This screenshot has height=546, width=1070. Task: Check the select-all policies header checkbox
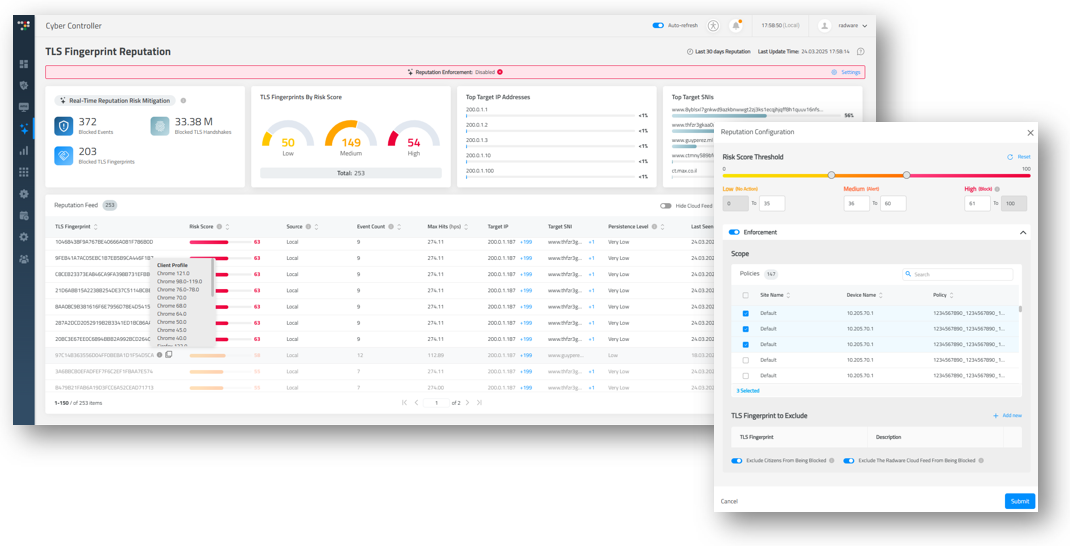745,295
